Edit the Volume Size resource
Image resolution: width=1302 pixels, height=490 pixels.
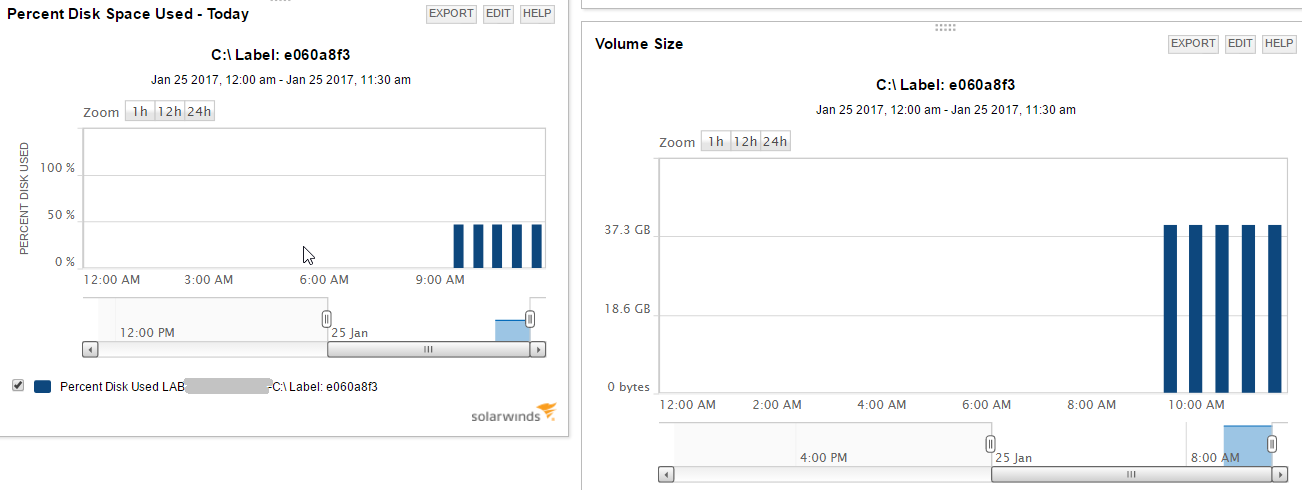[x=1240, y=44]
